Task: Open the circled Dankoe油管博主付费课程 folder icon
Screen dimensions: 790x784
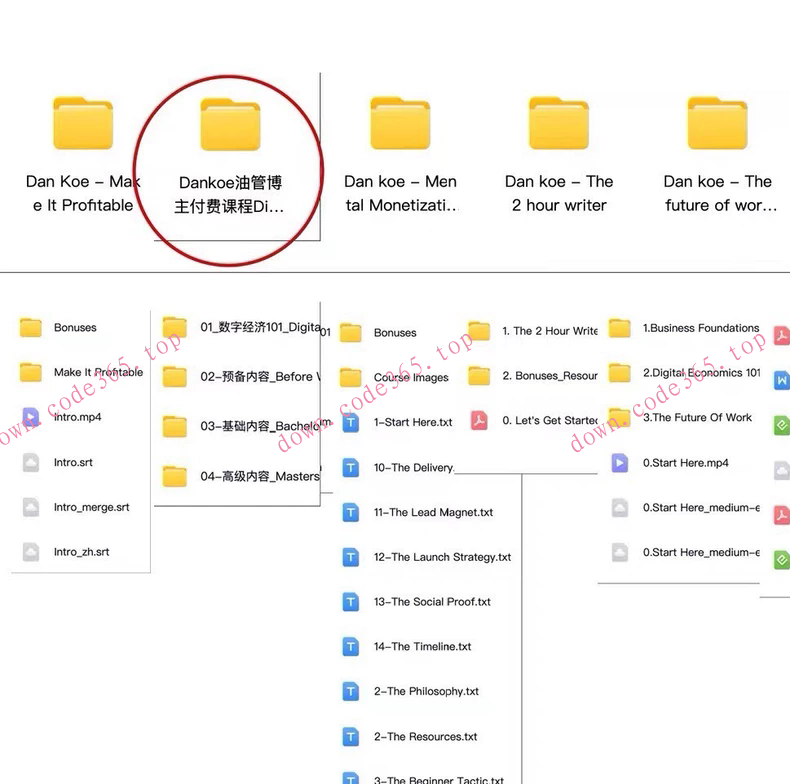Action: tap(230, 124)
